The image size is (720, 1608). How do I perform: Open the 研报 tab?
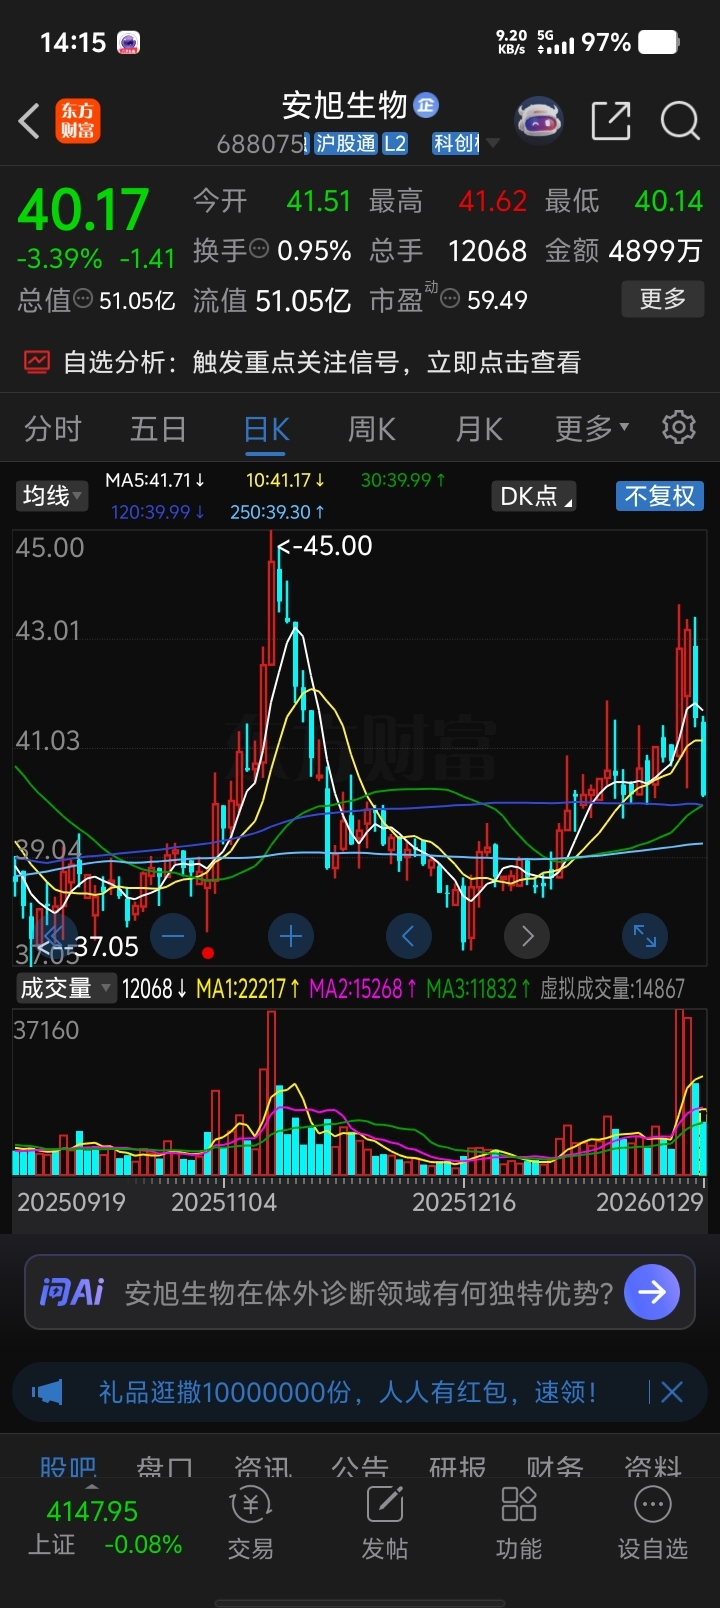tap(457, 1466)
